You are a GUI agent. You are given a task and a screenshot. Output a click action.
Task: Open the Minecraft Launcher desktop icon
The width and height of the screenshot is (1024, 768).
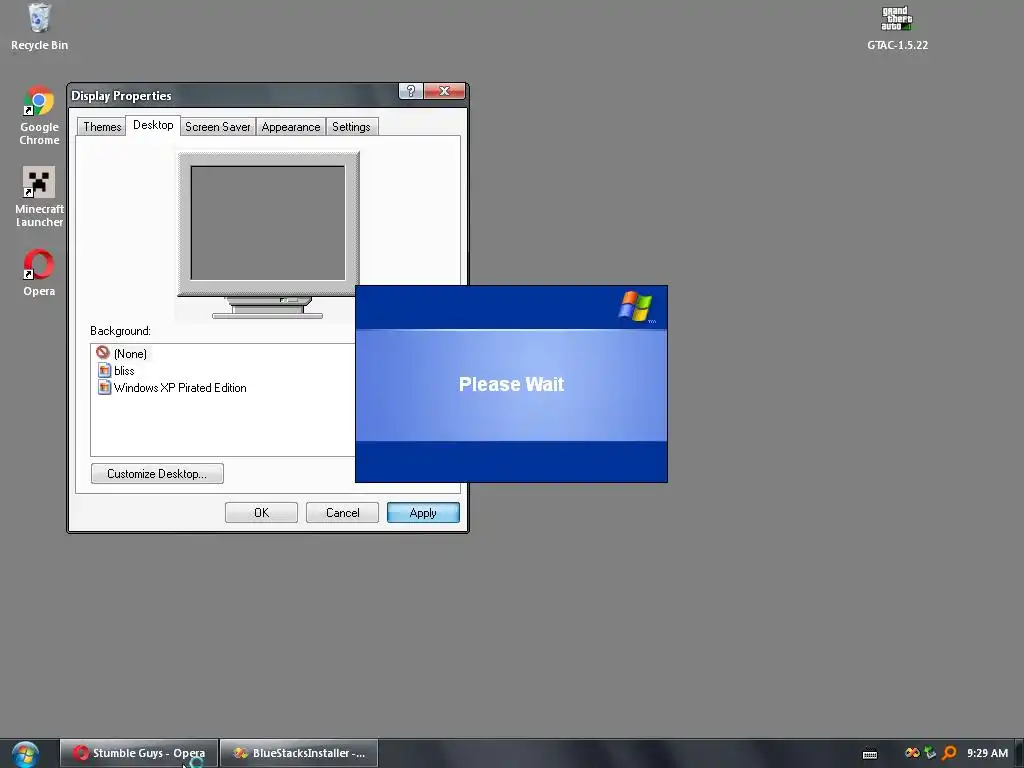point(39,197)
